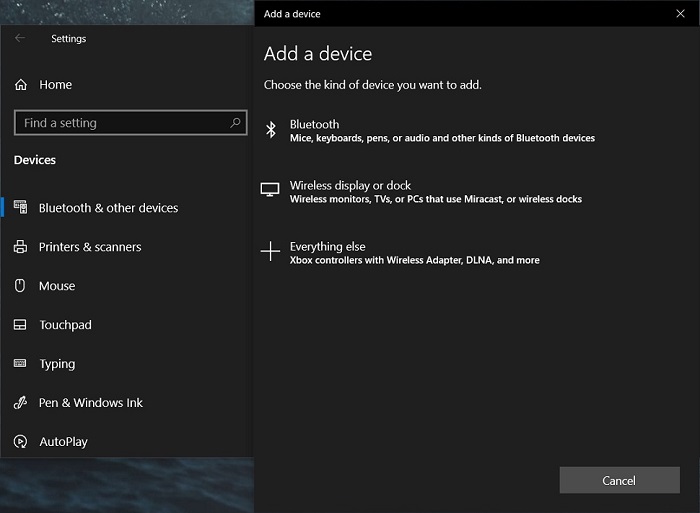Select the Mouse icon in sidebar
The width and height of the screenshot is (700, 513).
pyautogui.click(x=20, y=286)
